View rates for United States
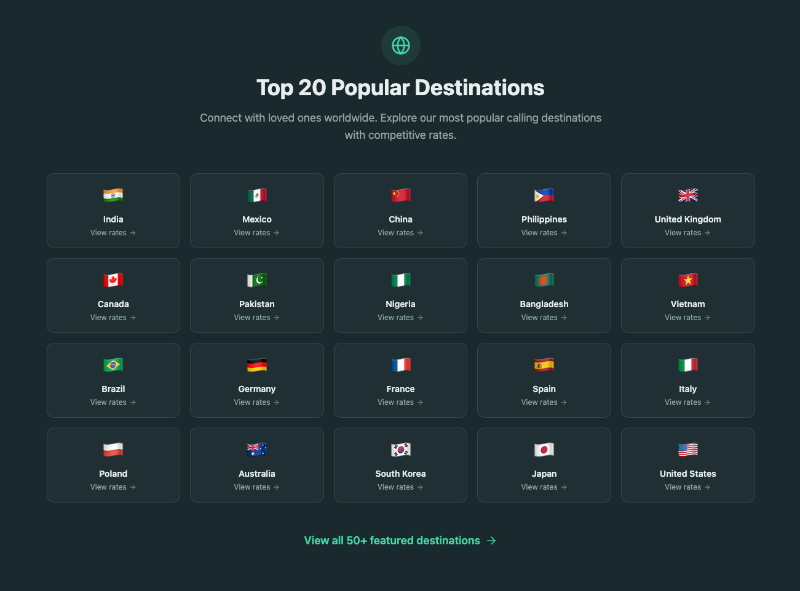Viewport: 800px width, 591px height. (688, 488)
